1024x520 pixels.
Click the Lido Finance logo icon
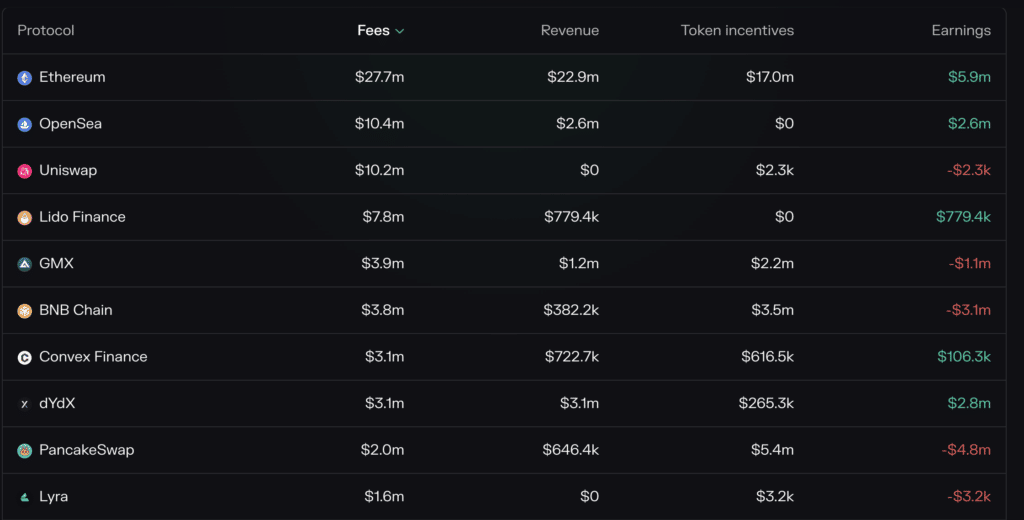25,218
